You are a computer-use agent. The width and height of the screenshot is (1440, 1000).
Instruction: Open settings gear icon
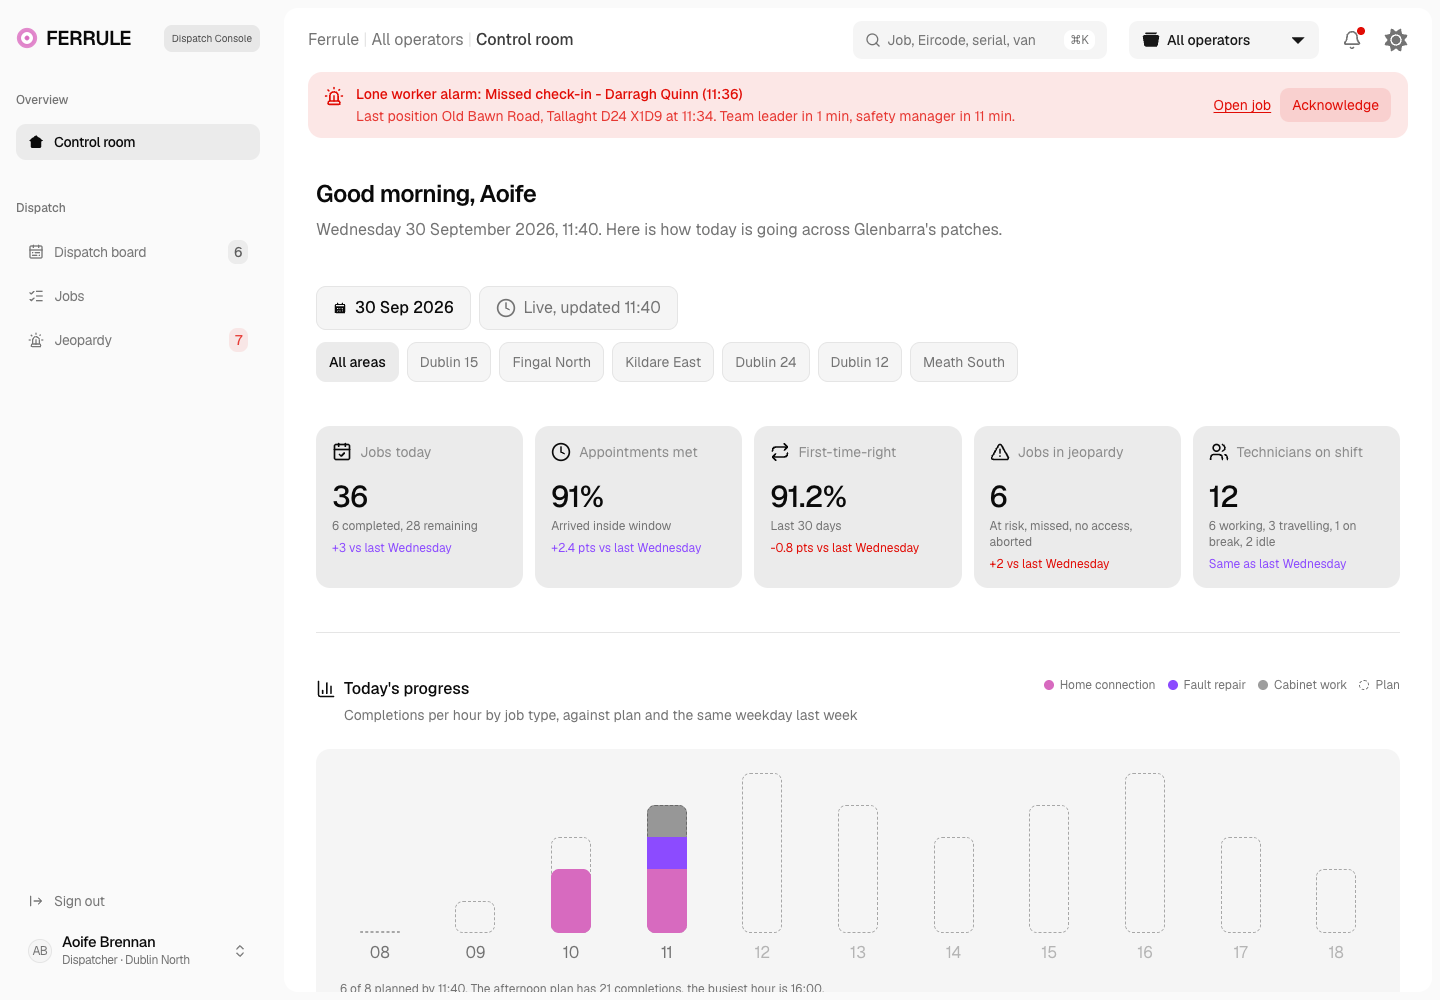tap(1396, 40)
